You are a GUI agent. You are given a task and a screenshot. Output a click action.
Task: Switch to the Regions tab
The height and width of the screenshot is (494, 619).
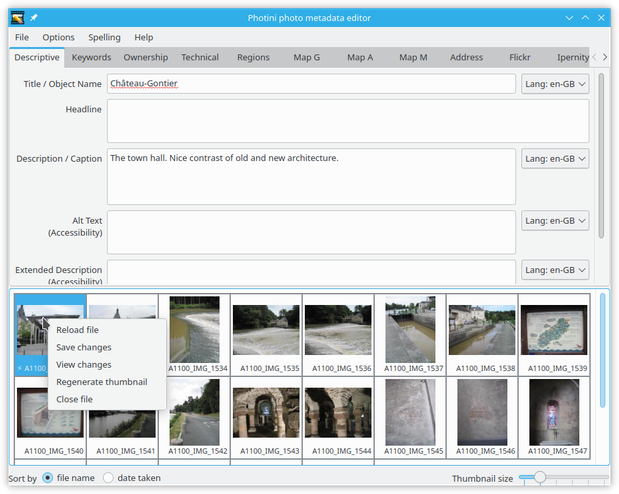tap(253, 57)
